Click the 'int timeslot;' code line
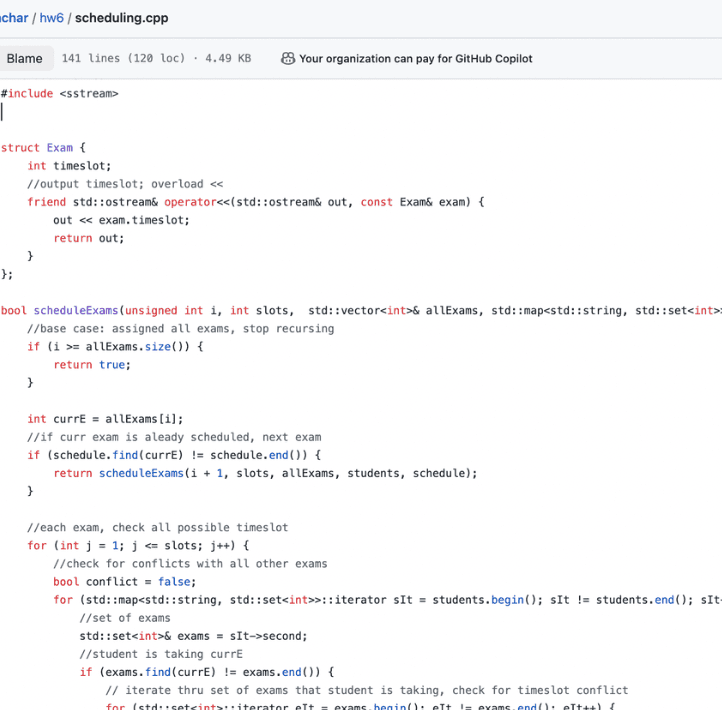This screenshot has height=710, width=722. click(x=69, y=166)
